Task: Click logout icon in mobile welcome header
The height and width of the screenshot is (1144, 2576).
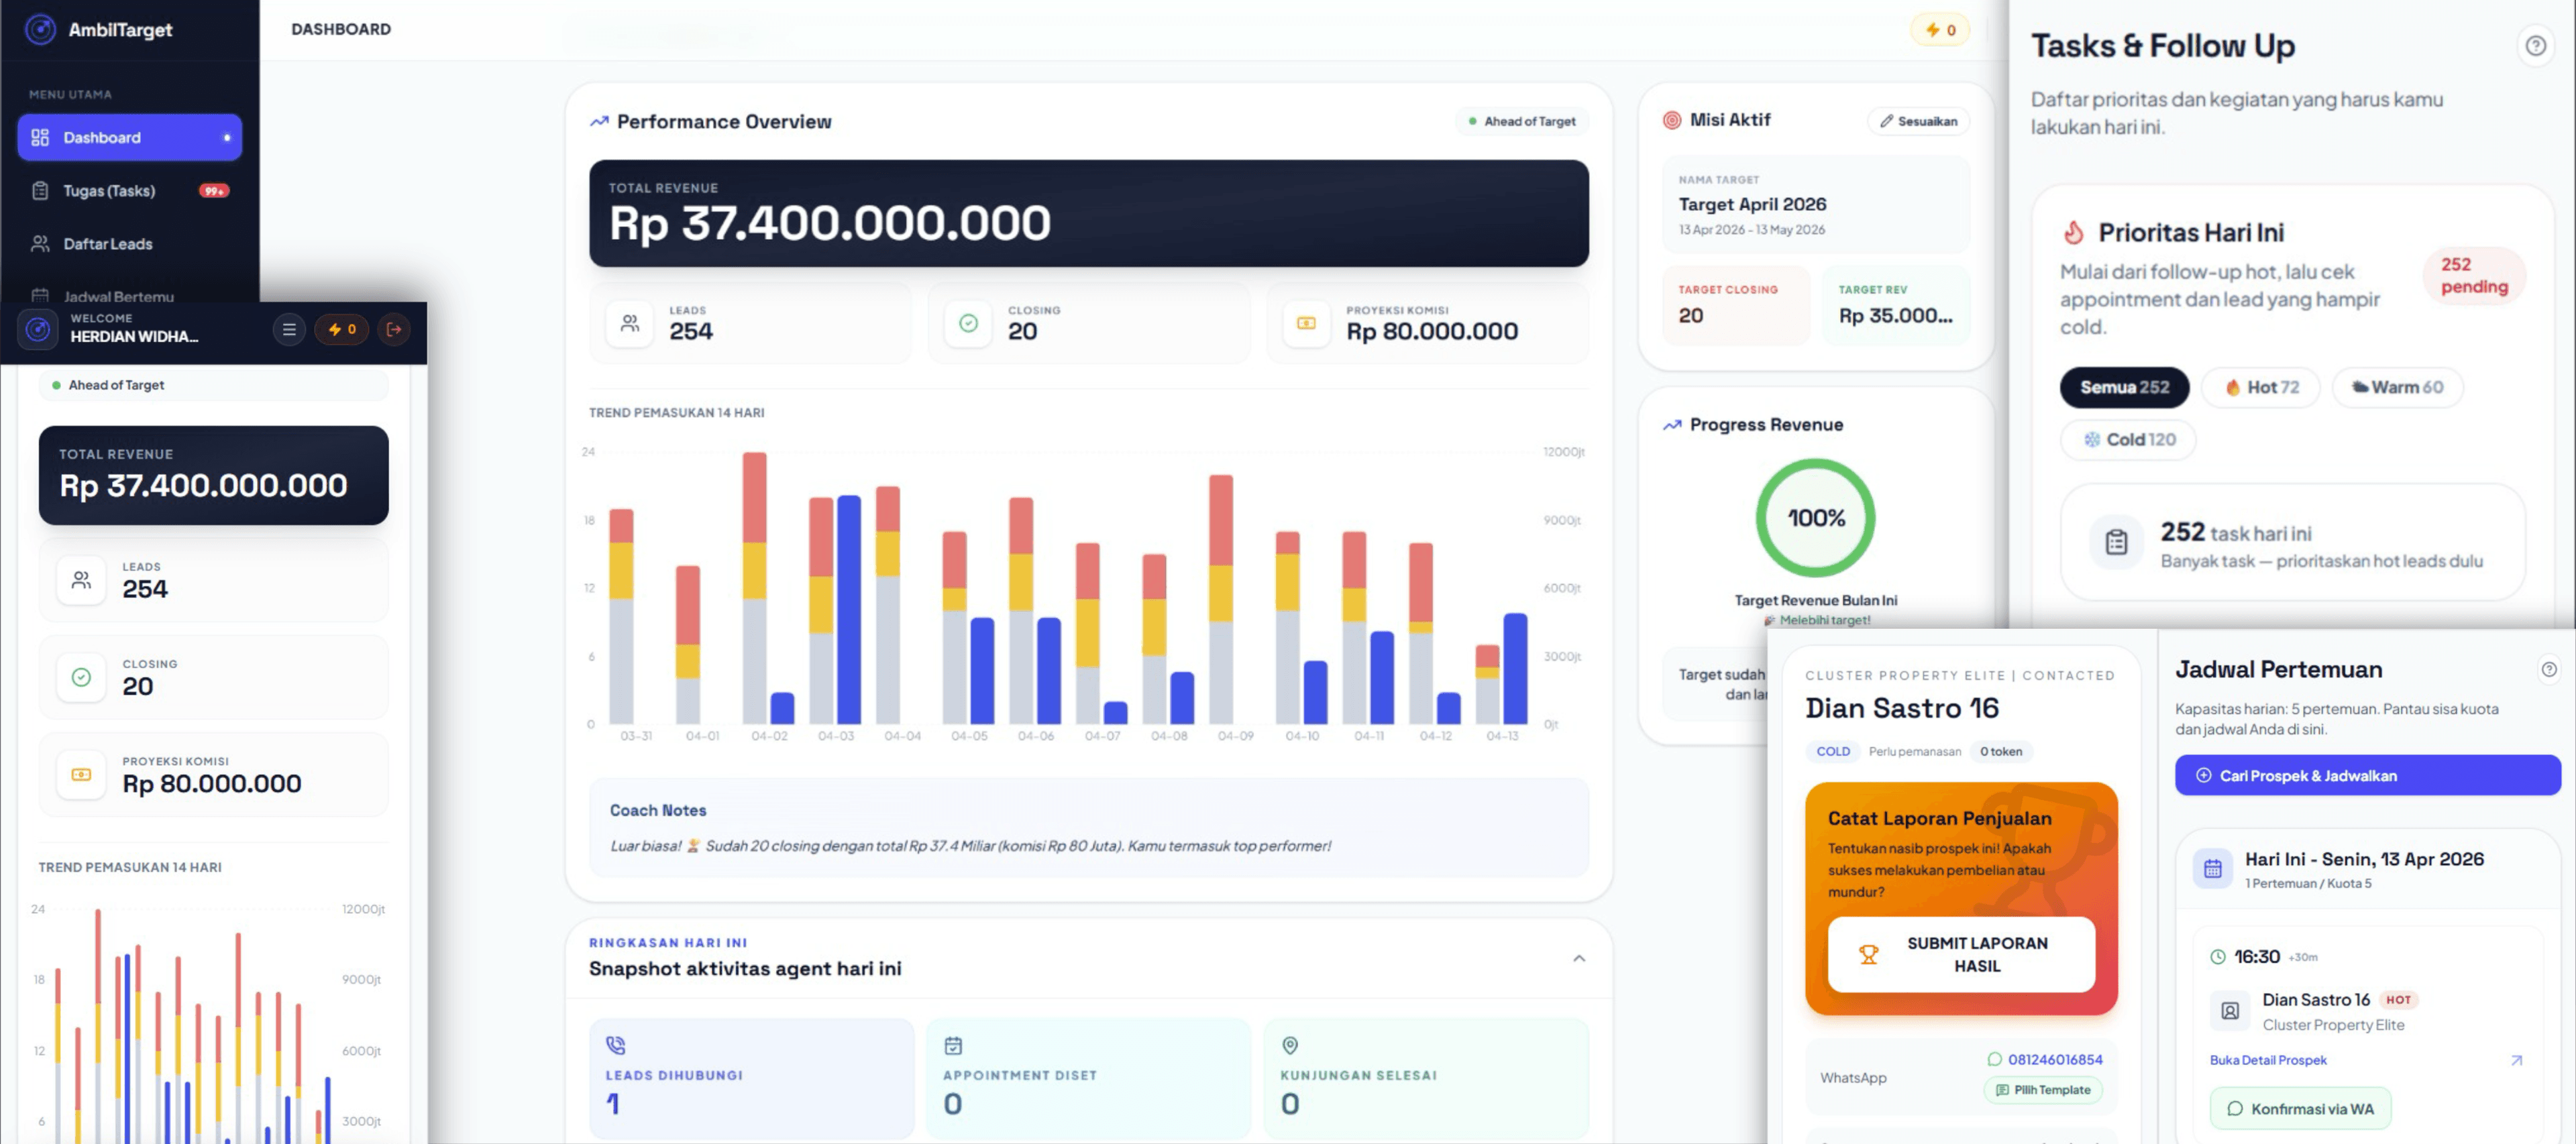Action: [394, 329]
